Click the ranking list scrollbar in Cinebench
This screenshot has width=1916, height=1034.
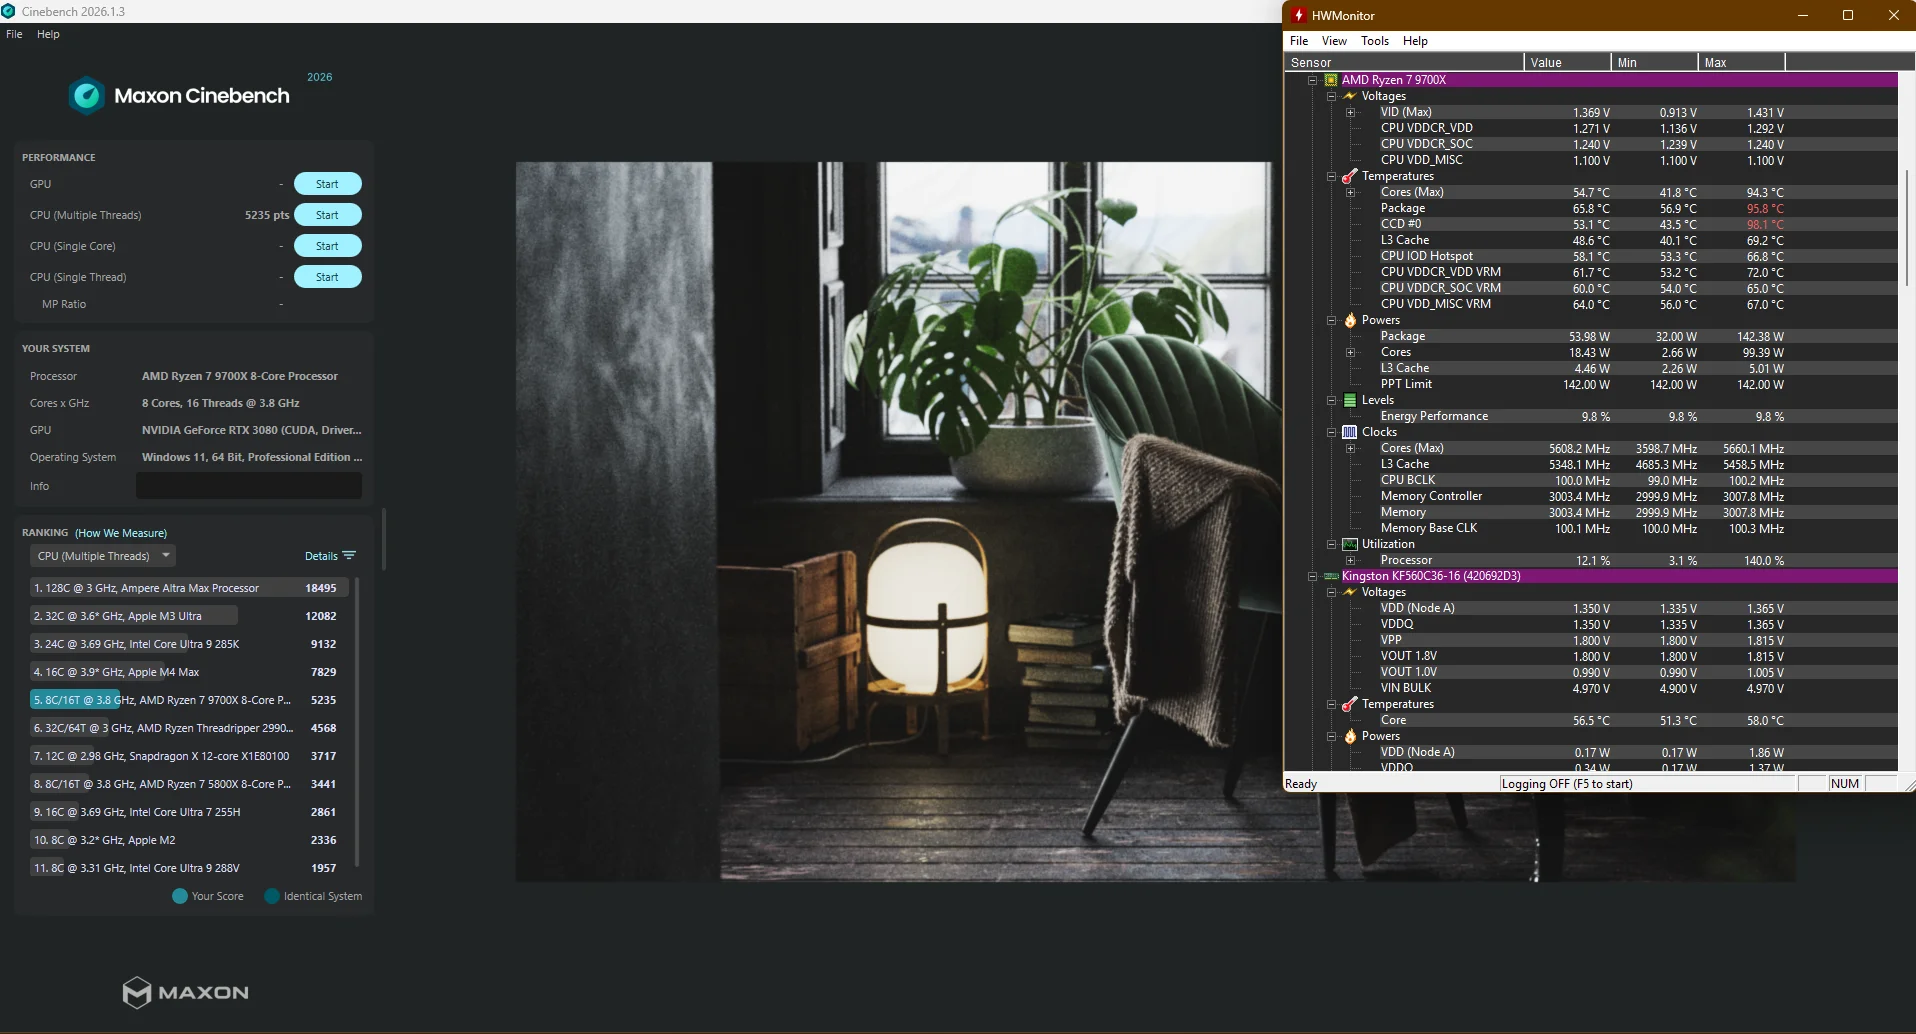click(x=357, y=721)
